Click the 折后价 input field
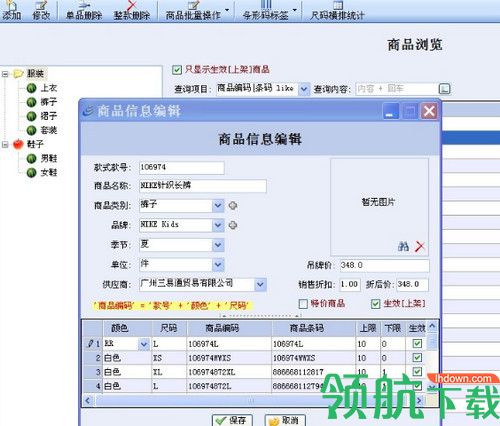Screen dimensions: 500x426 [x=412, y=284]
